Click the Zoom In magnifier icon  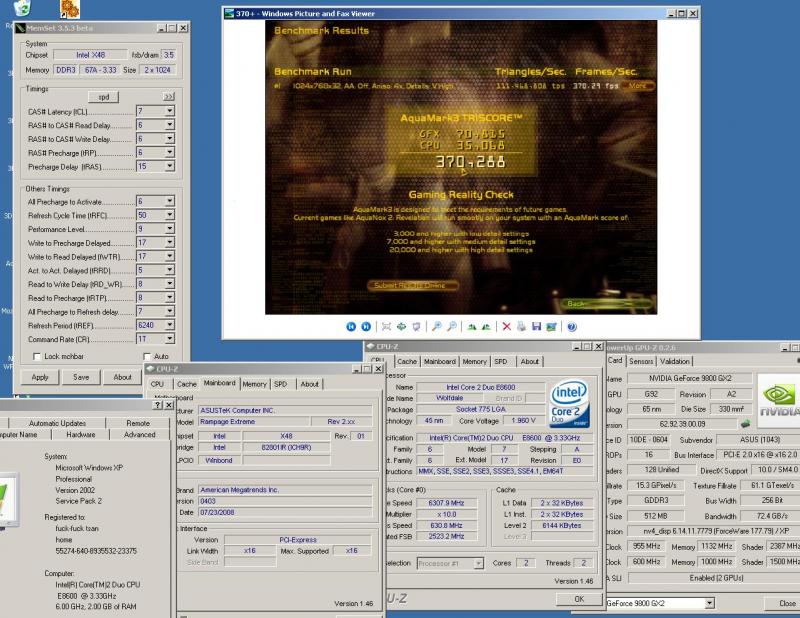436,327
